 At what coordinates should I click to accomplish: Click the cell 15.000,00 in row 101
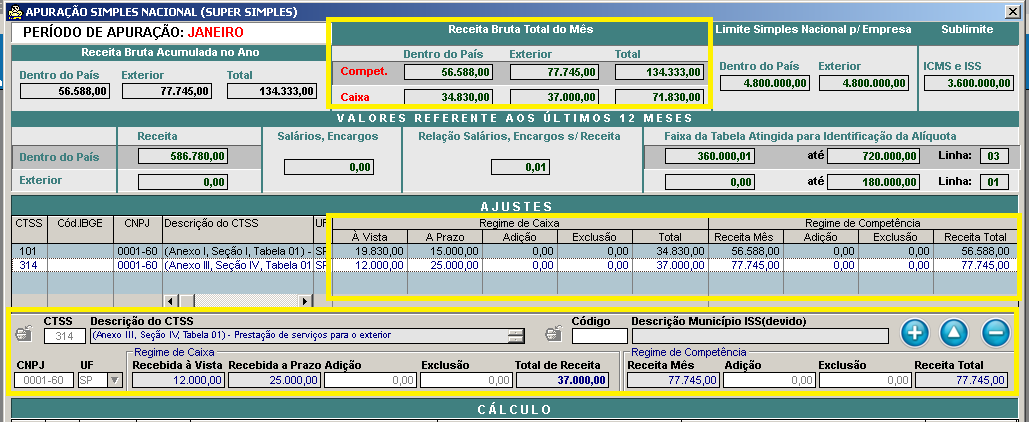445,251
